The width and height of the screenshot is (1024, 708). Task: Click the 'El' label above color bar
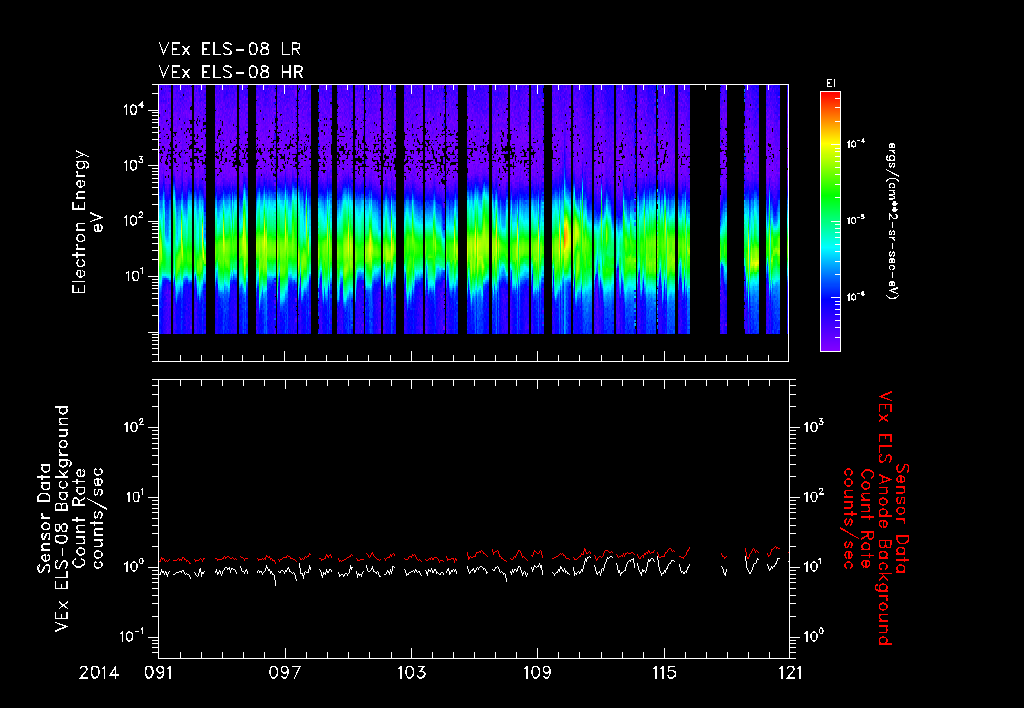(831, 84)
